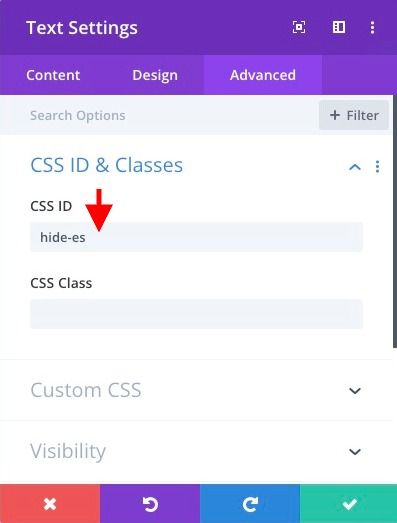Open the Filter options button
The height and width of the screenshot is (523, 397).
[354, 115]
